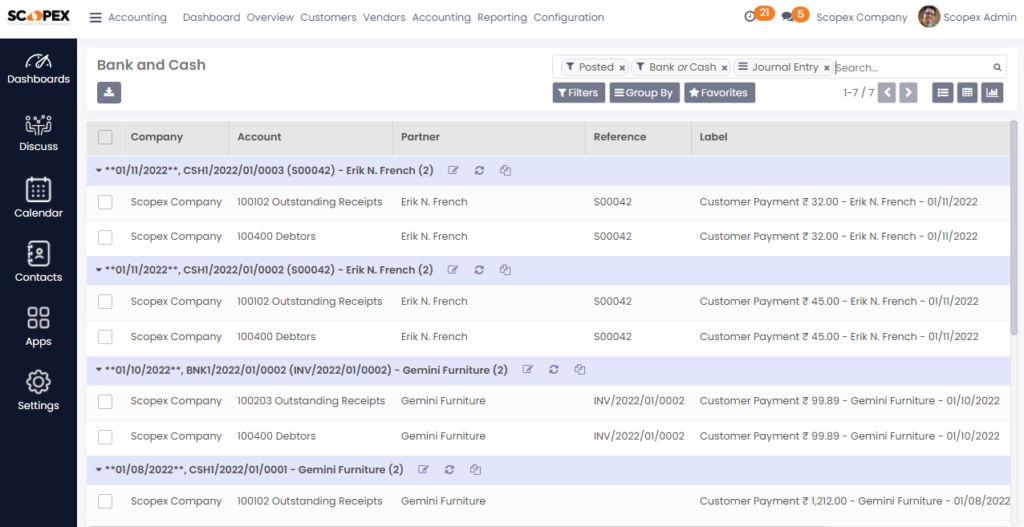Click the download export icon under Bank and Cash
The image size is (1024, 527).
(x=109, y=93)
